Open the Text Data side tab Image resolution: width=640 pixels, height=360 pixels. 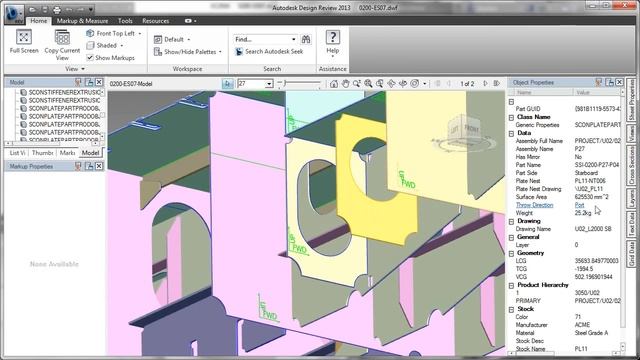[x=631, y=224]
